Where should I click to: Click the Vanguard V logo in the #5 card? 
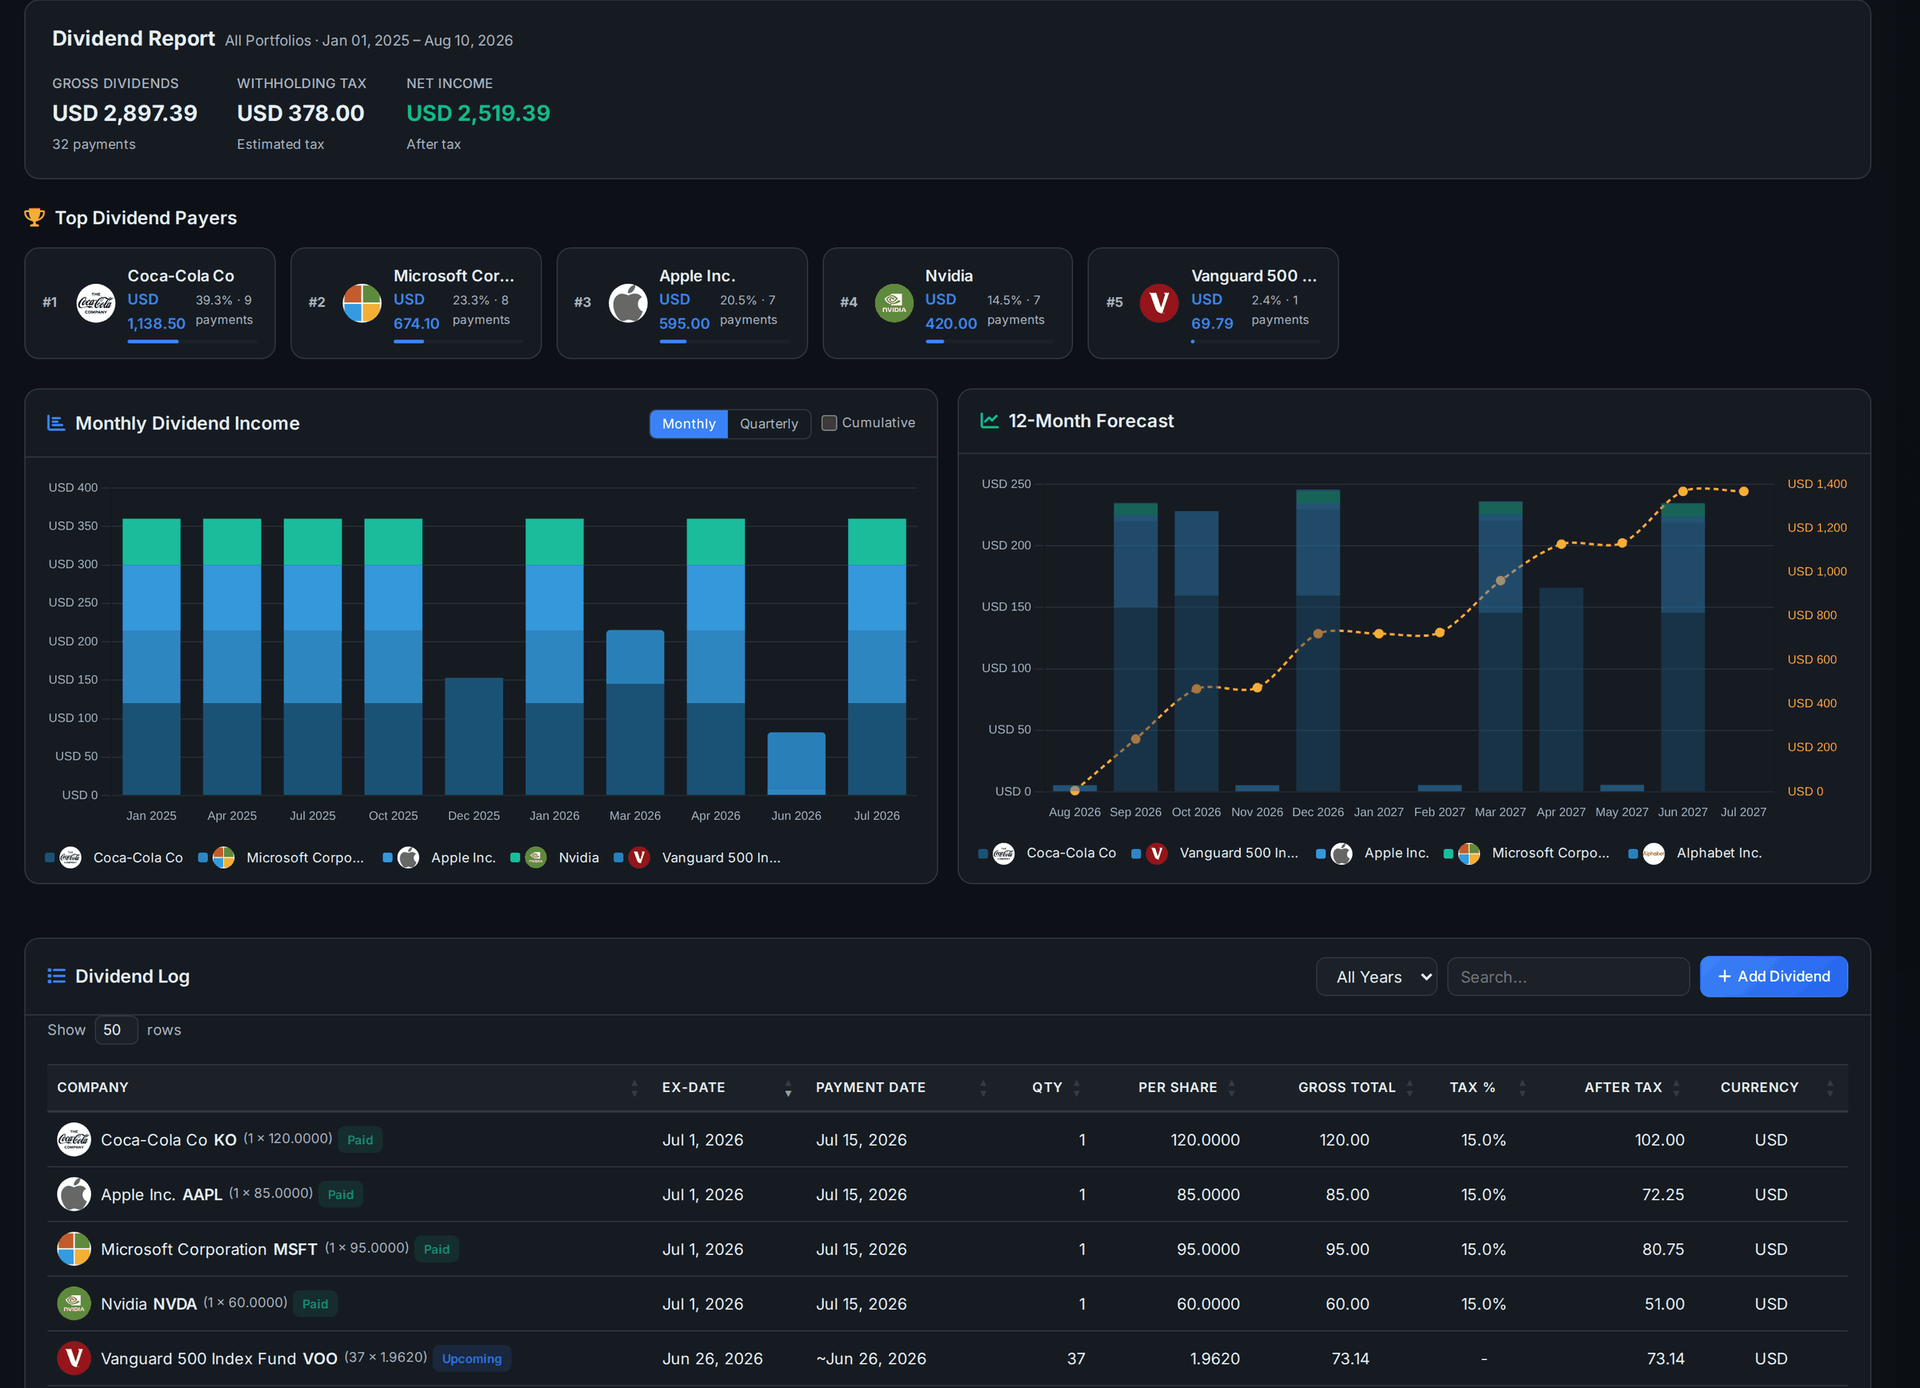(x=1159, y=303)
